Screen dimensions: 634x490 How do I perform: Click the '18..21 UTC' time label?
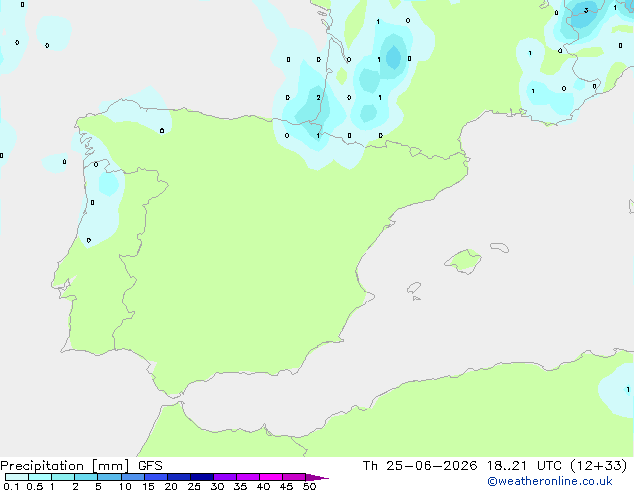coord(524,466)
